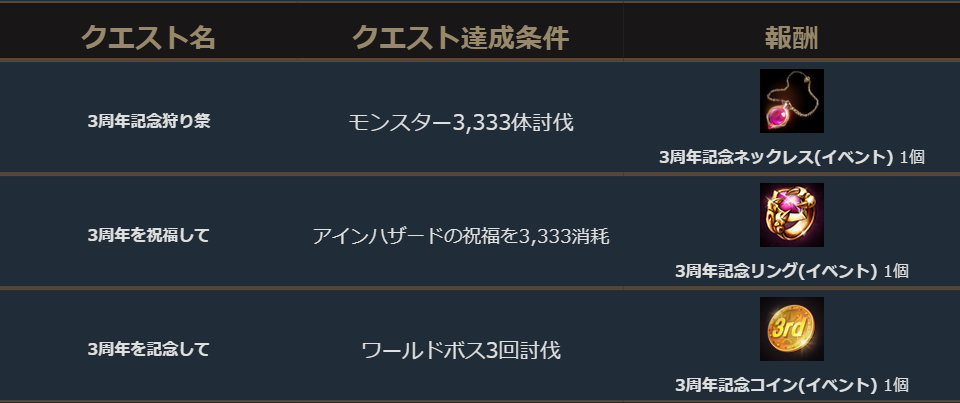Image resolution: width=960 pixels, height=403 pixels.
Task: Select the クエスト達成条件 column header
Action: click(x=460, y=38)
